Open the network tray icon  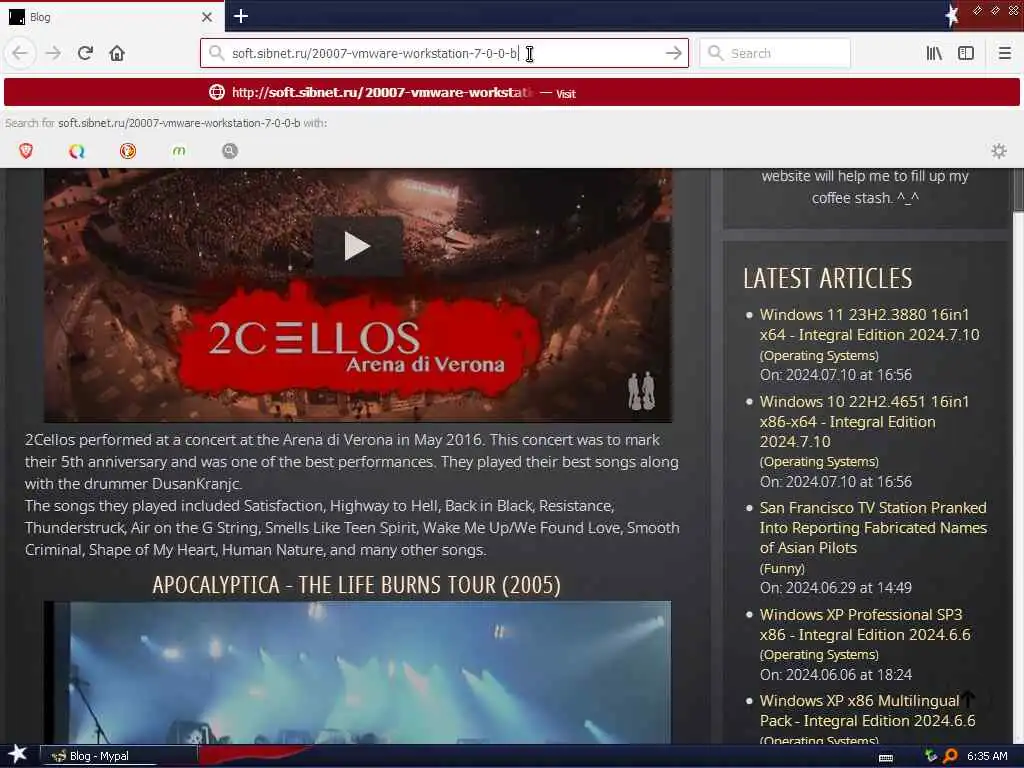click(x=931, y=756)
